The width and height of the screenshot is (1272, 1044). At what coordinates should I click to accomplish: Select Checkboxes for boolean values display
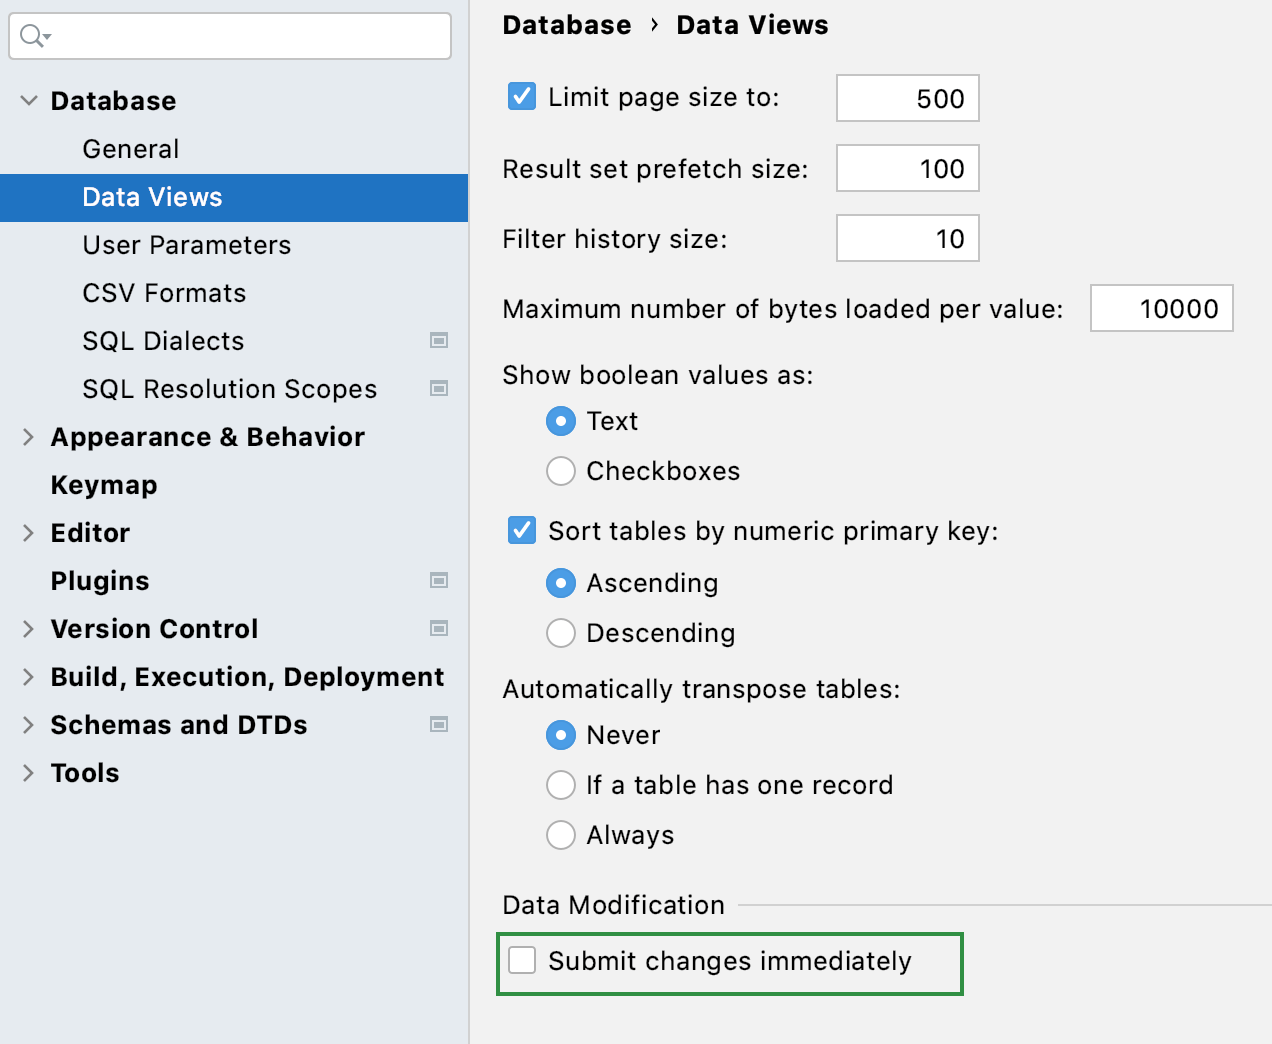561,471
